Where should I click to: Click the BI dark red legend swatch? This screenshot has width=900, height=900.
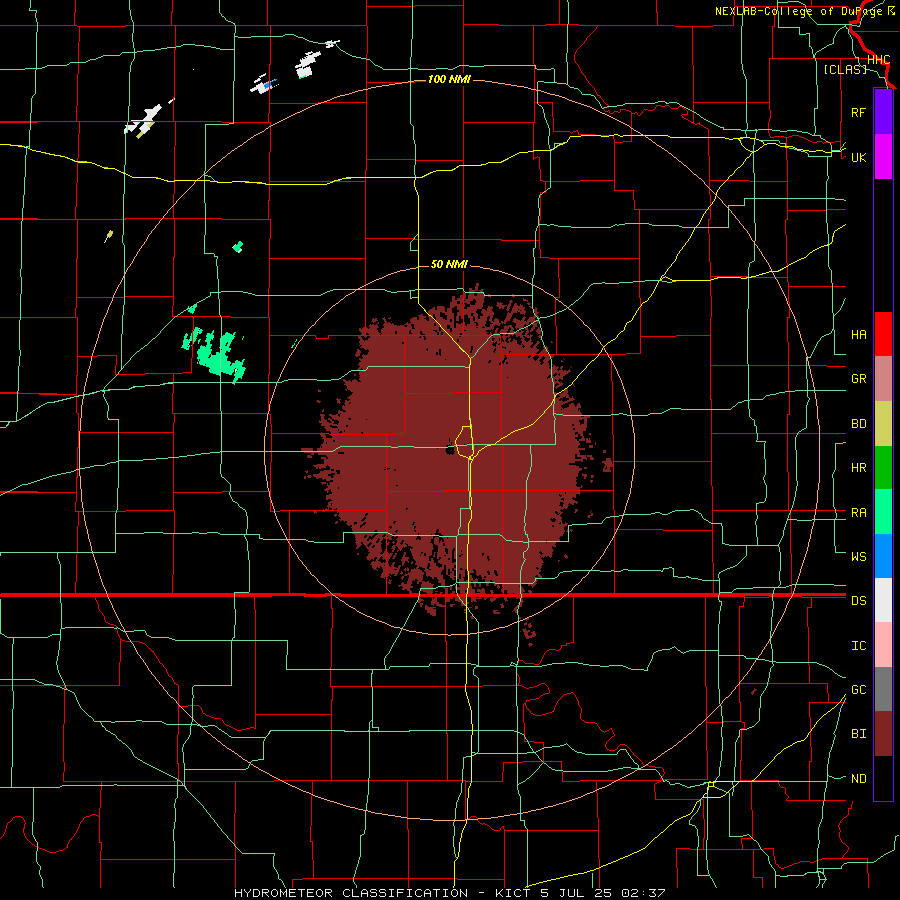(x=883, y=734)
